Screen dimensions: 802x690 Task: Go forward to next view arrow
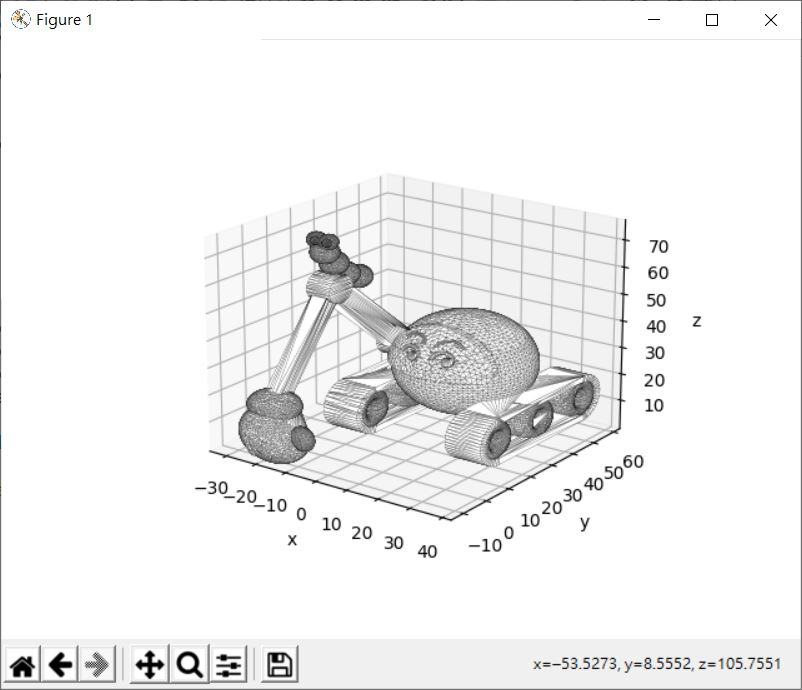click(x=97, y=664)
